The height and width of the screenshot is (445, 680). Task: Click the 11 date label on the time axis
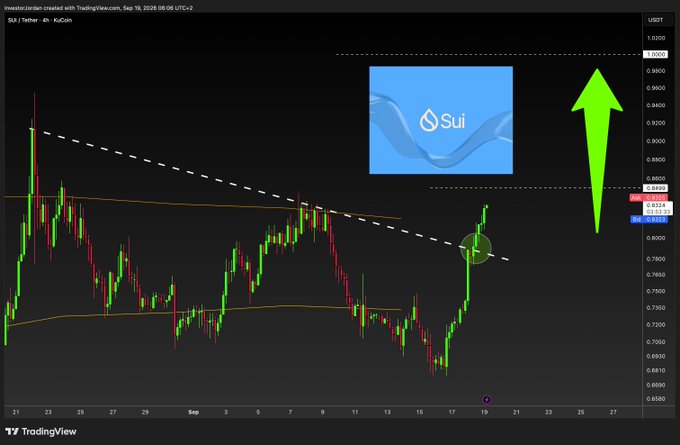point(355,412)
